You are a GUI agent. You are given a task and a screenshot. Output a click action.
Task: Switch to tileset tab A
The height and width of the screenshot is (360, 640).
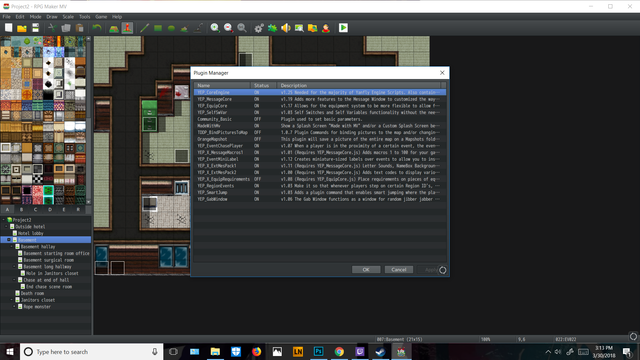[7, 209]
